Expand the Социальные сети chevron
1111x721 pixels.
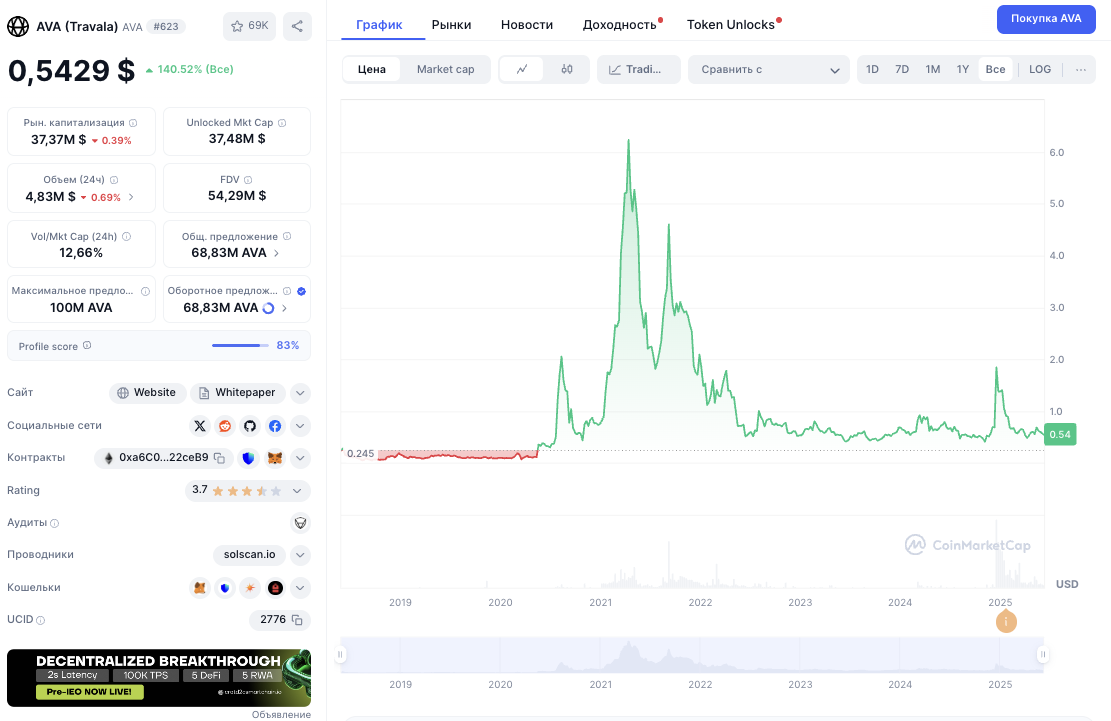click(x=300, y=426)
